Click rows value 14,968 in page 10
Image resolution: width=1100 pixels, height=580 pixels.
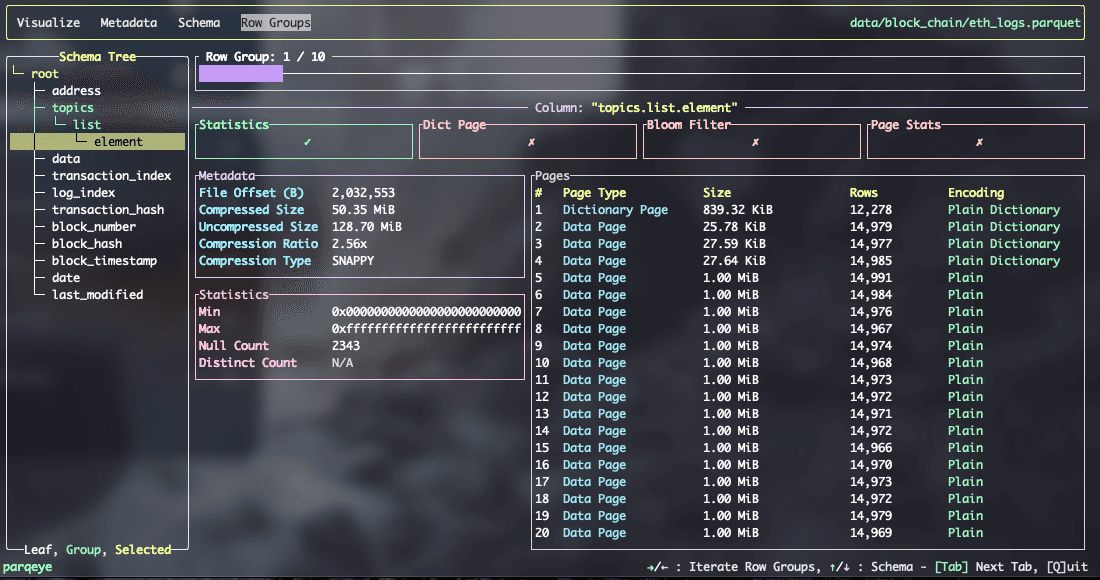(x=871, y=363)
